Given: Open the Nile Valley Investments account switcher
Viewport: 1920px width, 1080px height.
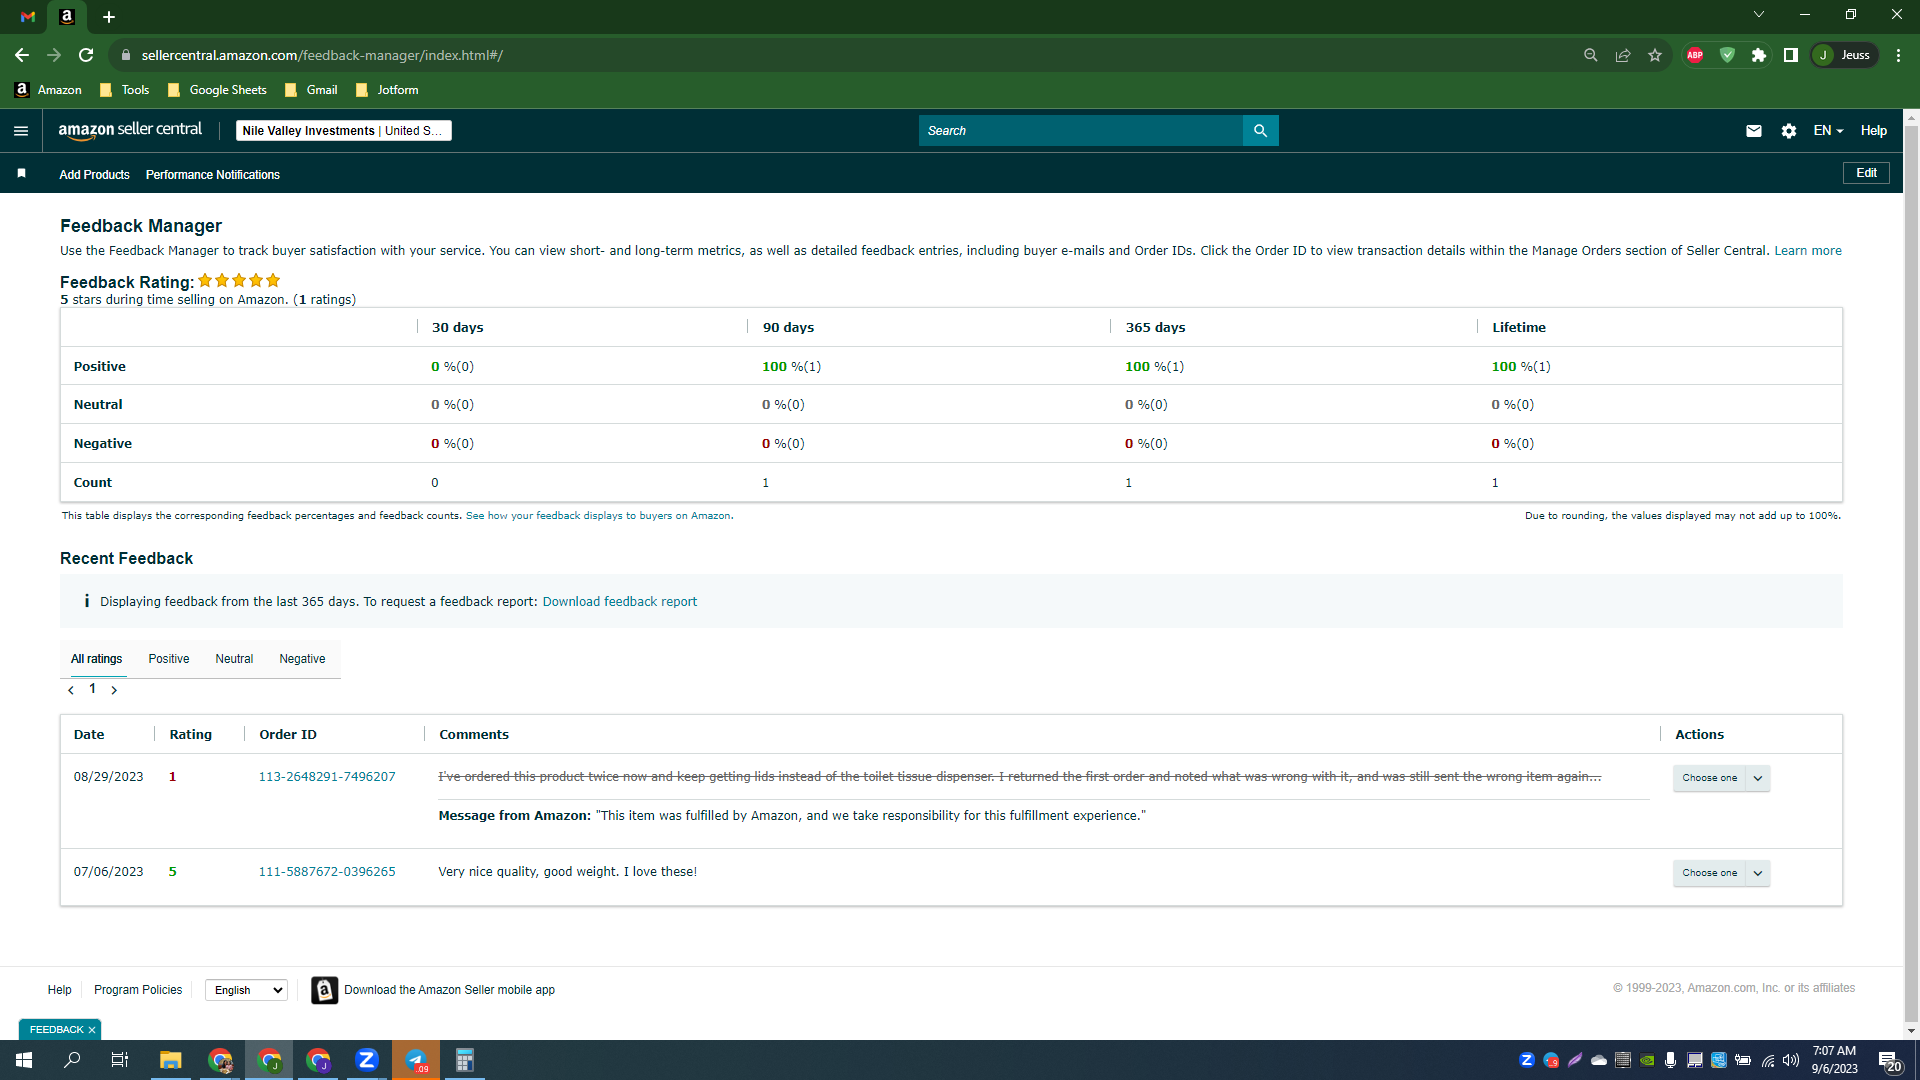Looking at the screenshot, I should point(343,131).
